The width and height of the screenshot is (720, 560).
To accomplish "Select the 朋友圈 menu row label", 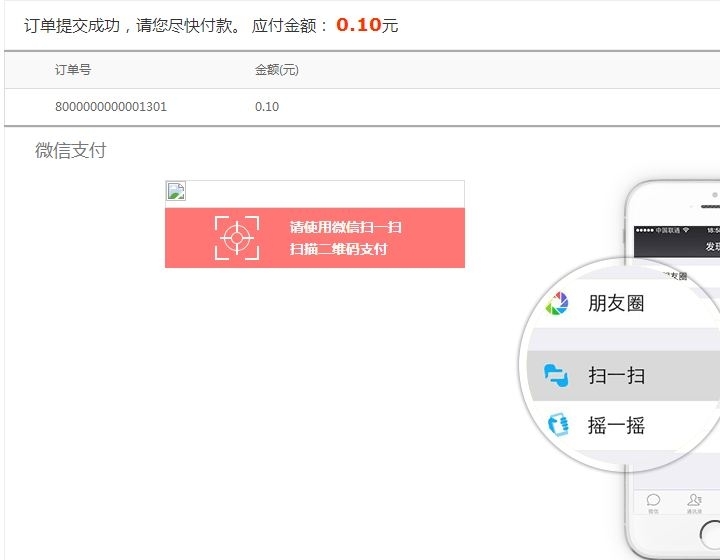I will pyautogui.click(x=616, y=303).
